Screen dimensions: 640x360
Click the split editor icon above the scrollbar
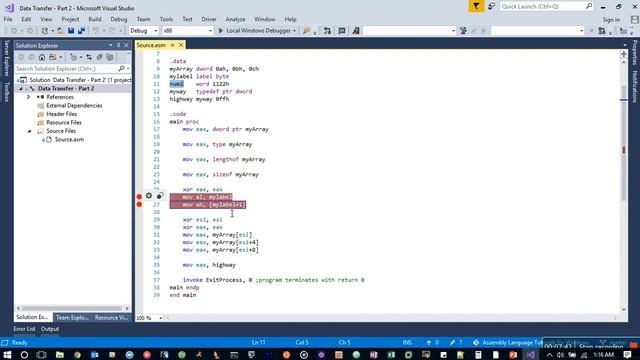[623, 54]
